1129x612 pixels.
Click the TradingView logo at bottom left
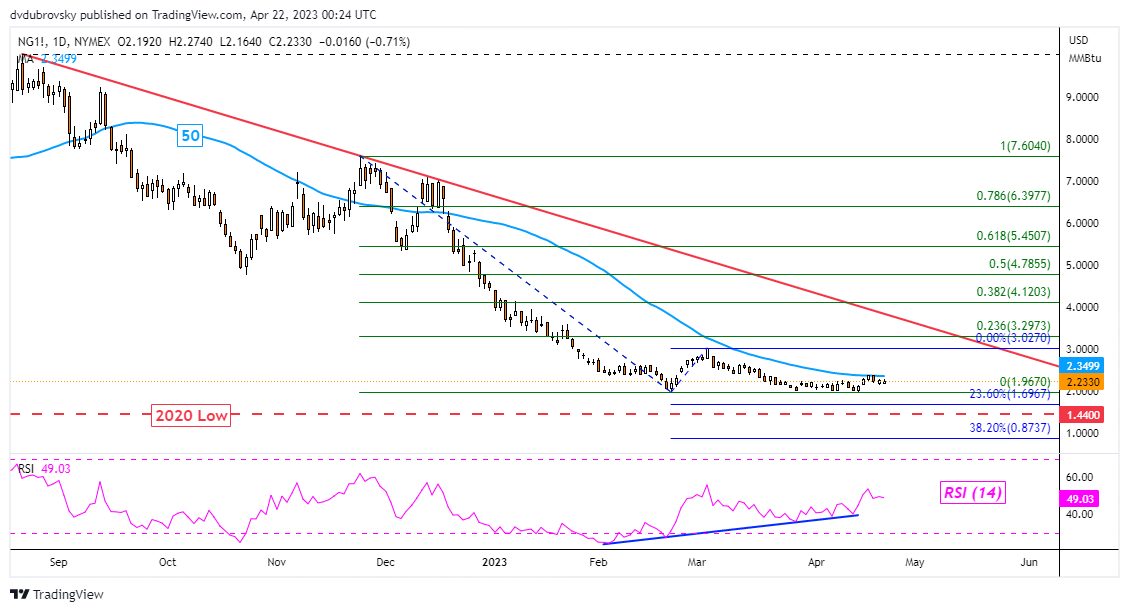[x=57, y=595]
